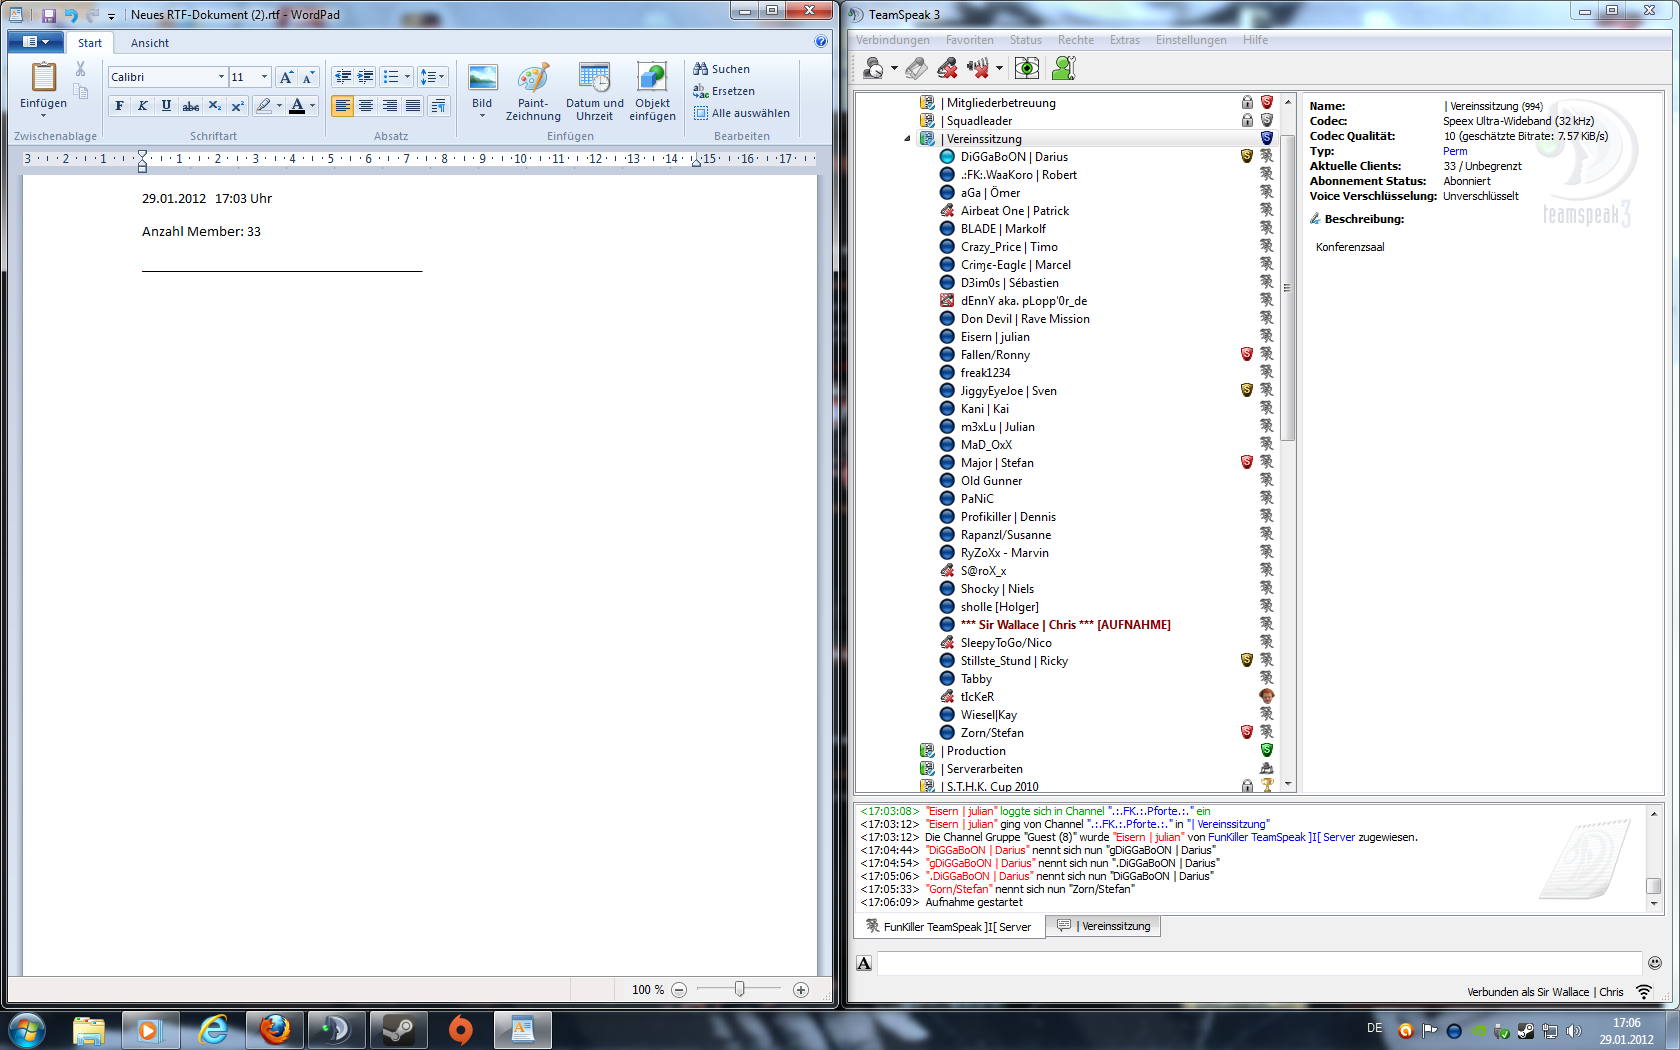Undo via quick access toolbar in WordPad
The height and width of the screenshot is (1050, 1680).
click(x=71, y=15)
